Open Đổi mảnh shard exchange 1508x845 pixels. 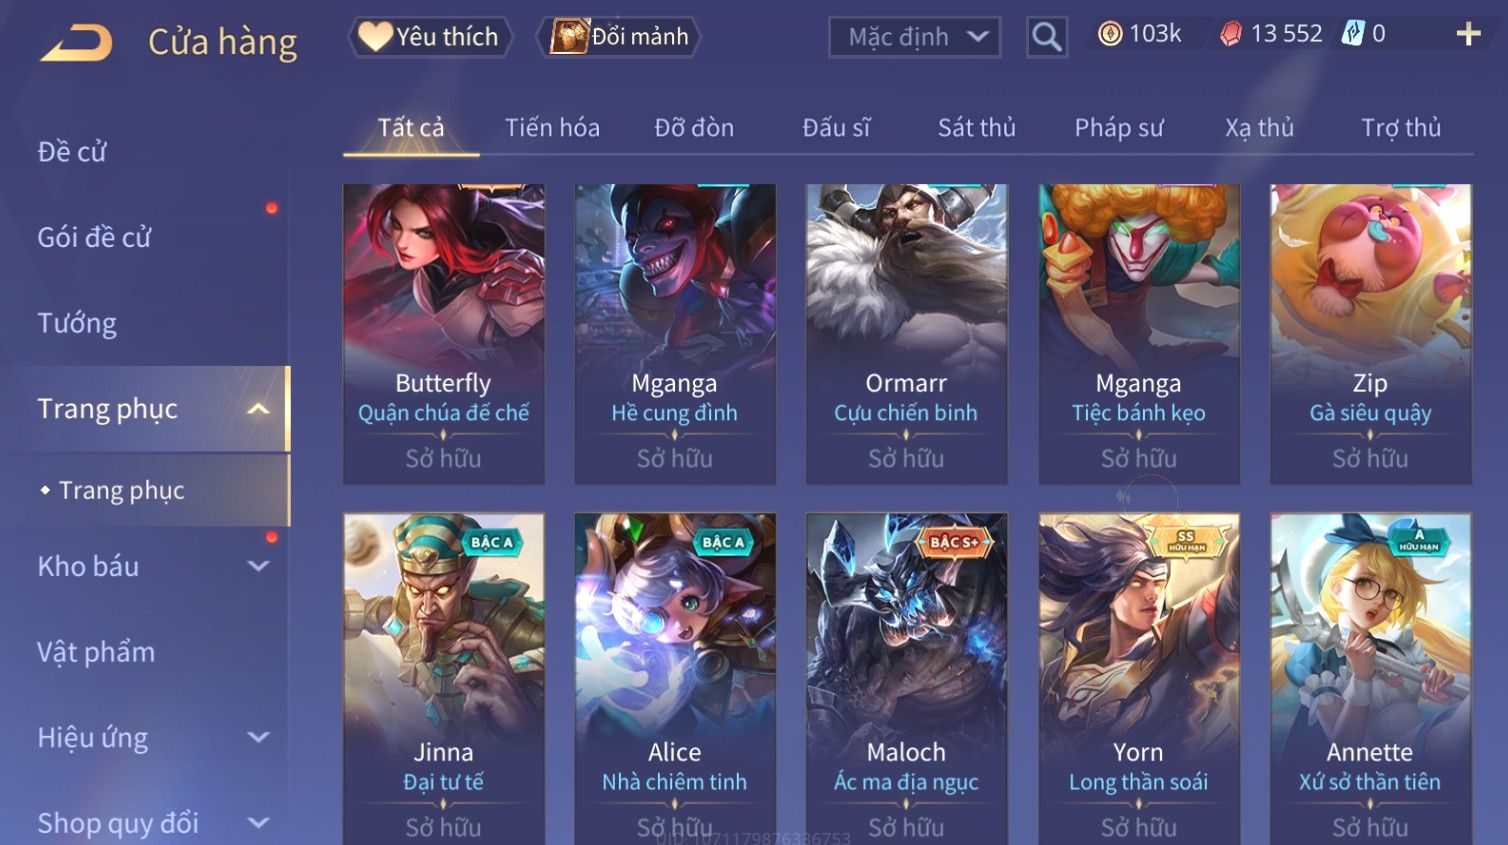pos(620,37)
